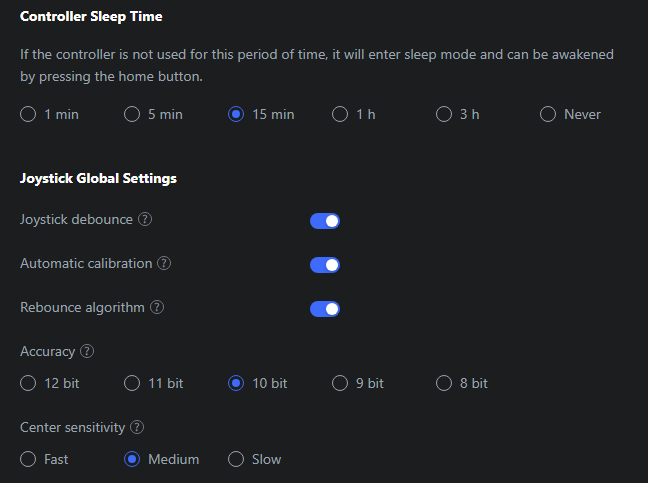Select 12 bit accuracy
648x483 pixels.
click(28, 383)
